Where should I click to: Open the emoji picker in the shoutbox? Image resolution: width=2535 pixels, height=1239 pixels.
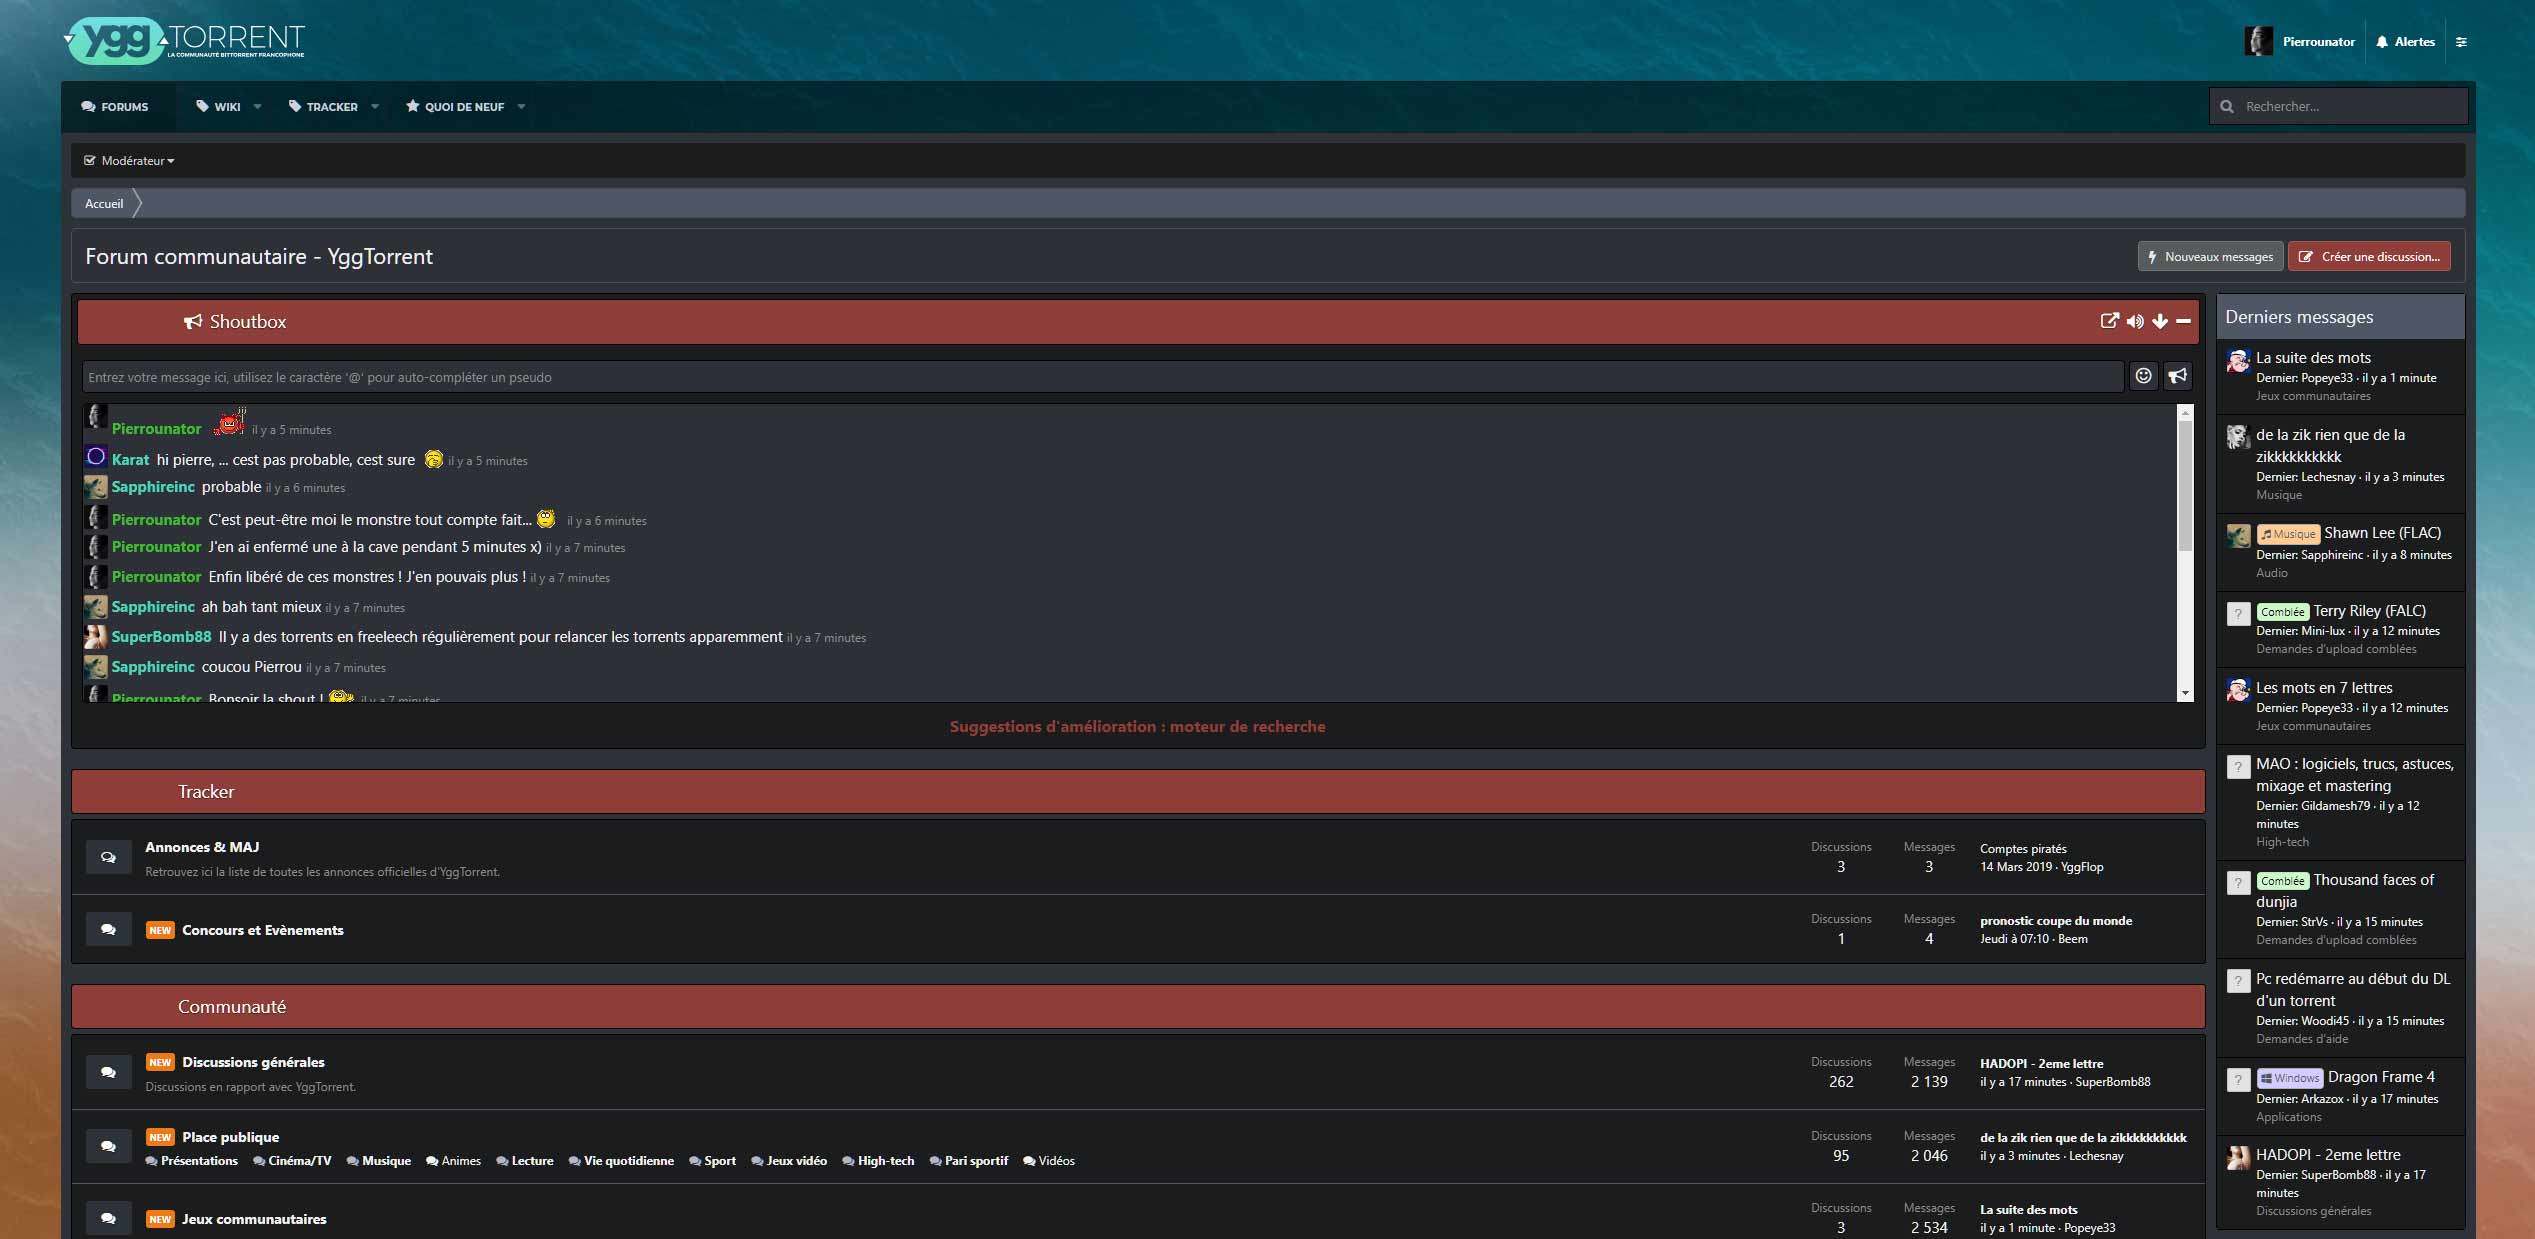2144,377
